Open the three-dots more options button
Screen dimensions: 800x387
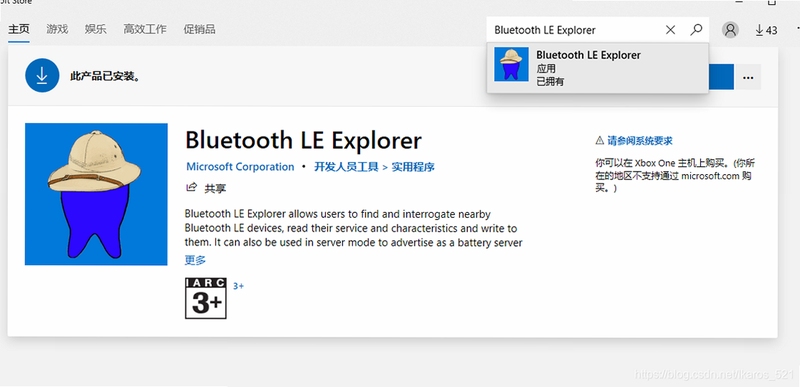(x=748, y=78)
